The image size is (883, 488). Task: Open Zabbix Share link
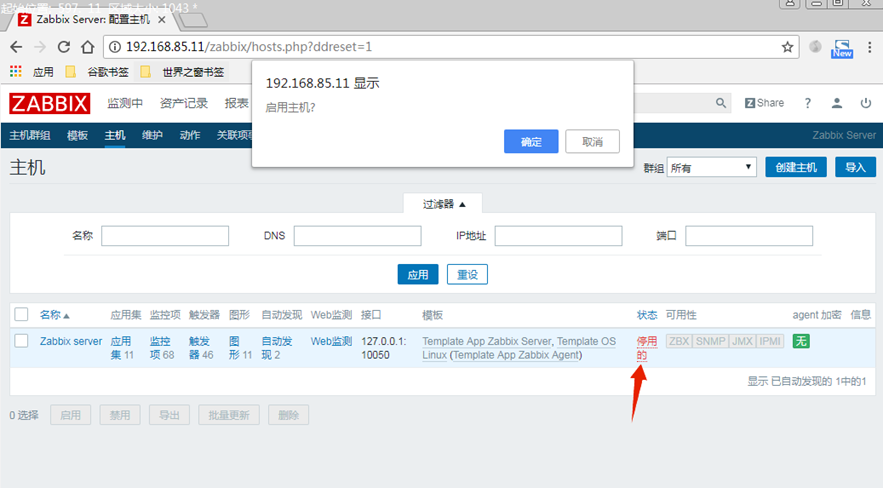pos(764,103)
